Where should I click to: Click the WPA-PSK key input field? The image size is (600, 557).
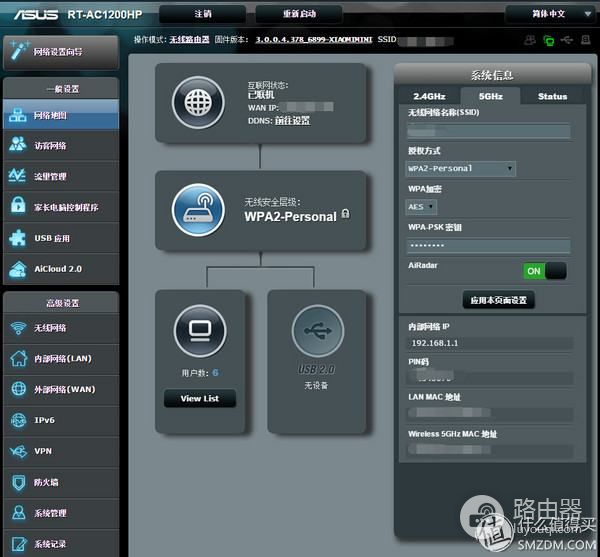coord(489,246)
